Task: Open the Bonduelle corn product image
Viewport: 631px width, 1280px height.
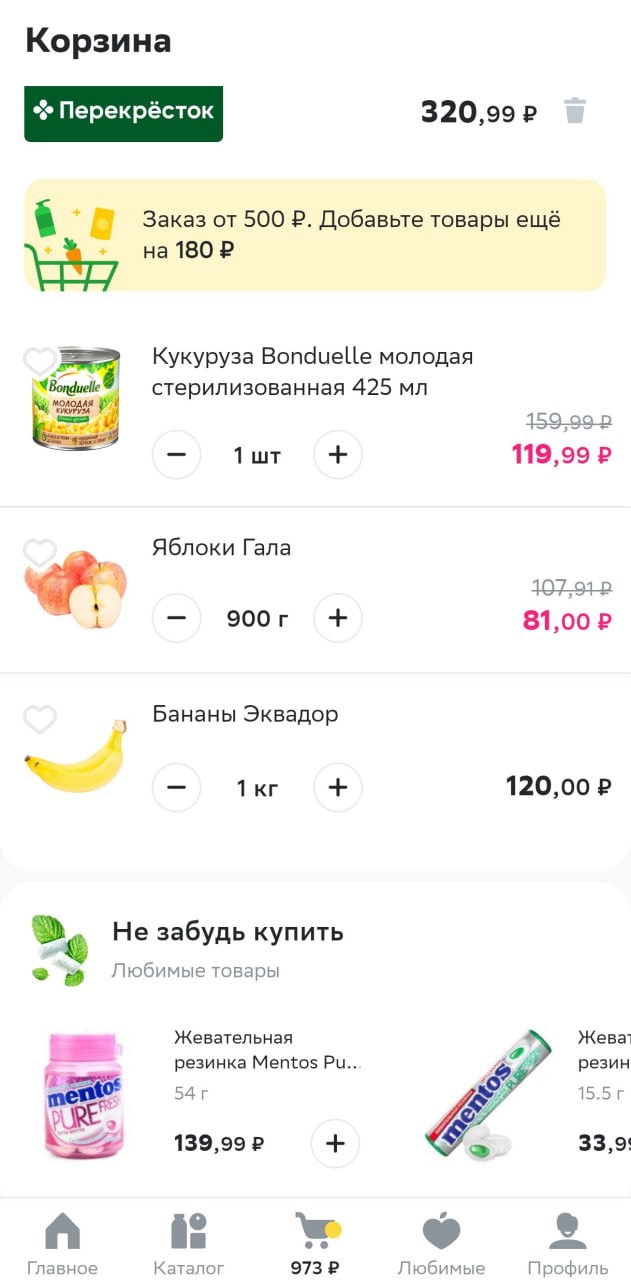Action: pos(76,398)
